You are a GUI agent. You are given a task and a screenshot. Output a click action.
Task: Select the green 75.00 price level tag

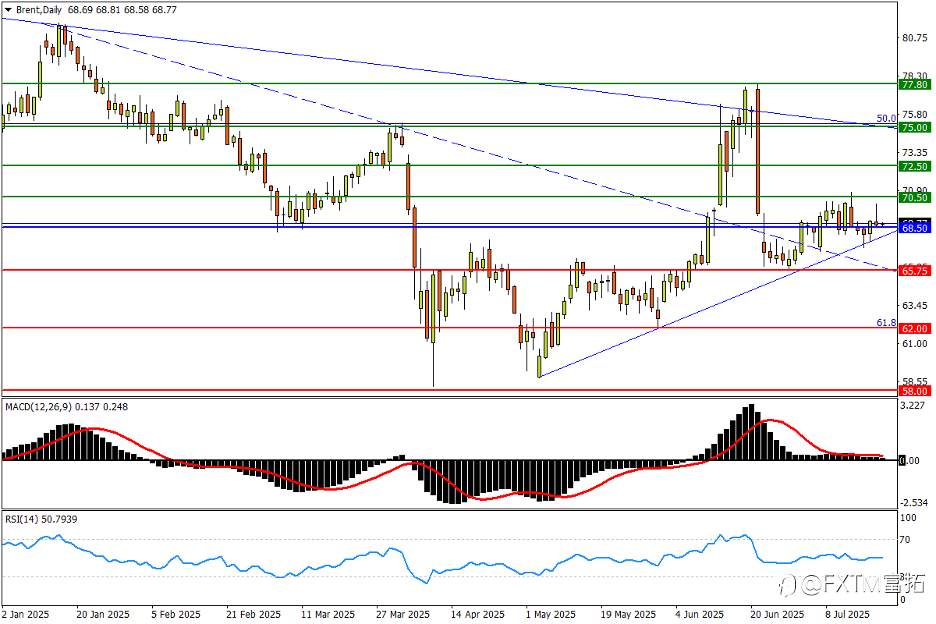pos(915,127)
